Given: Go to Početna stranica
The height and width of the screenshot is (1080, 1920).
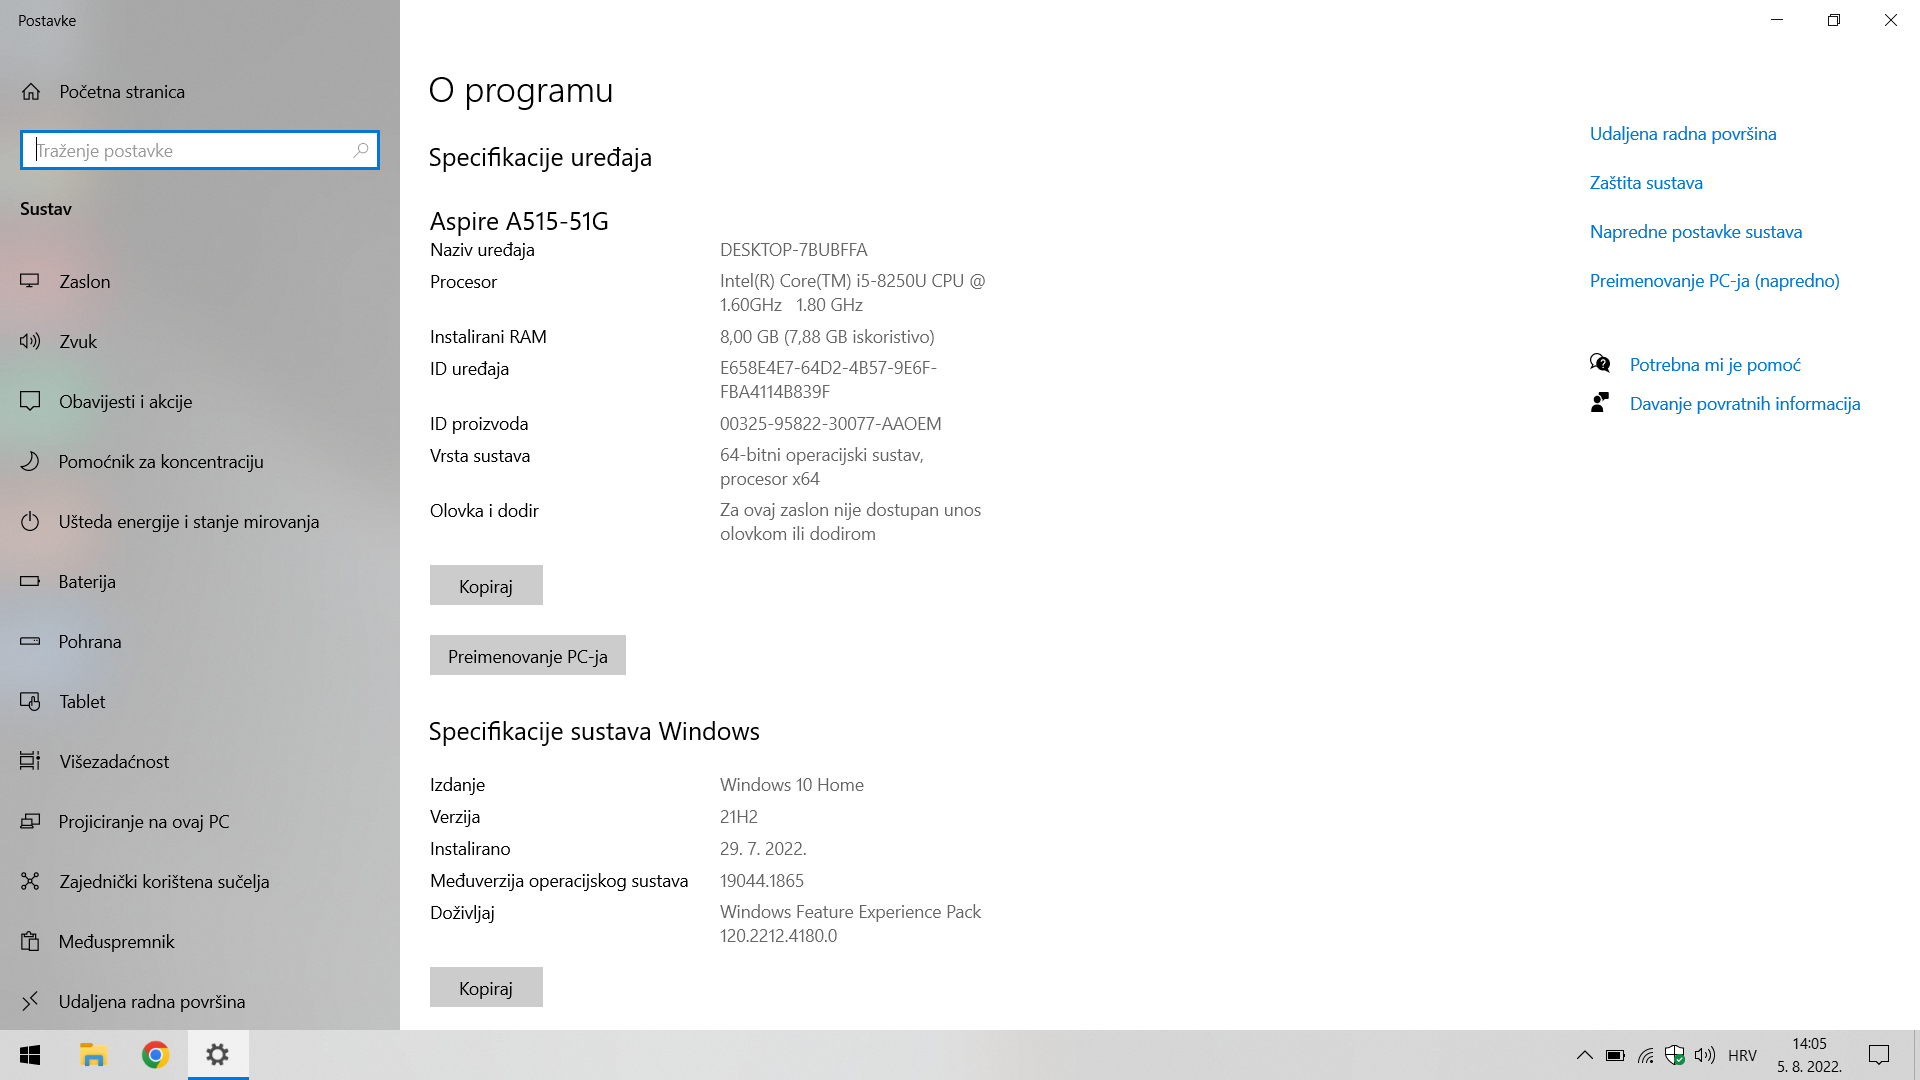Looking at the screenshot, I should (x=122, y=92).
